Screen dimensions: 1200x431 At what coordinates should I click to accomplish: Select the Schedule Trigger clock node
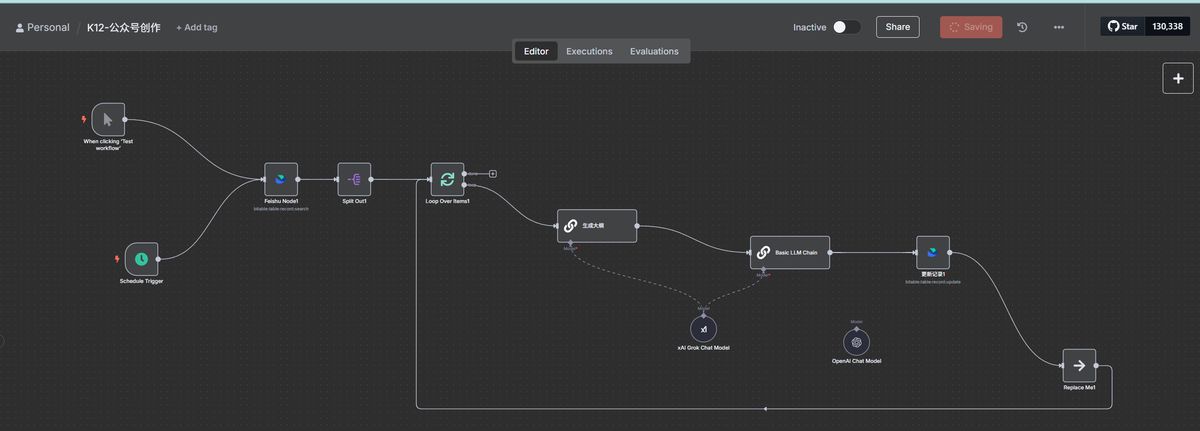click(141, 258)
